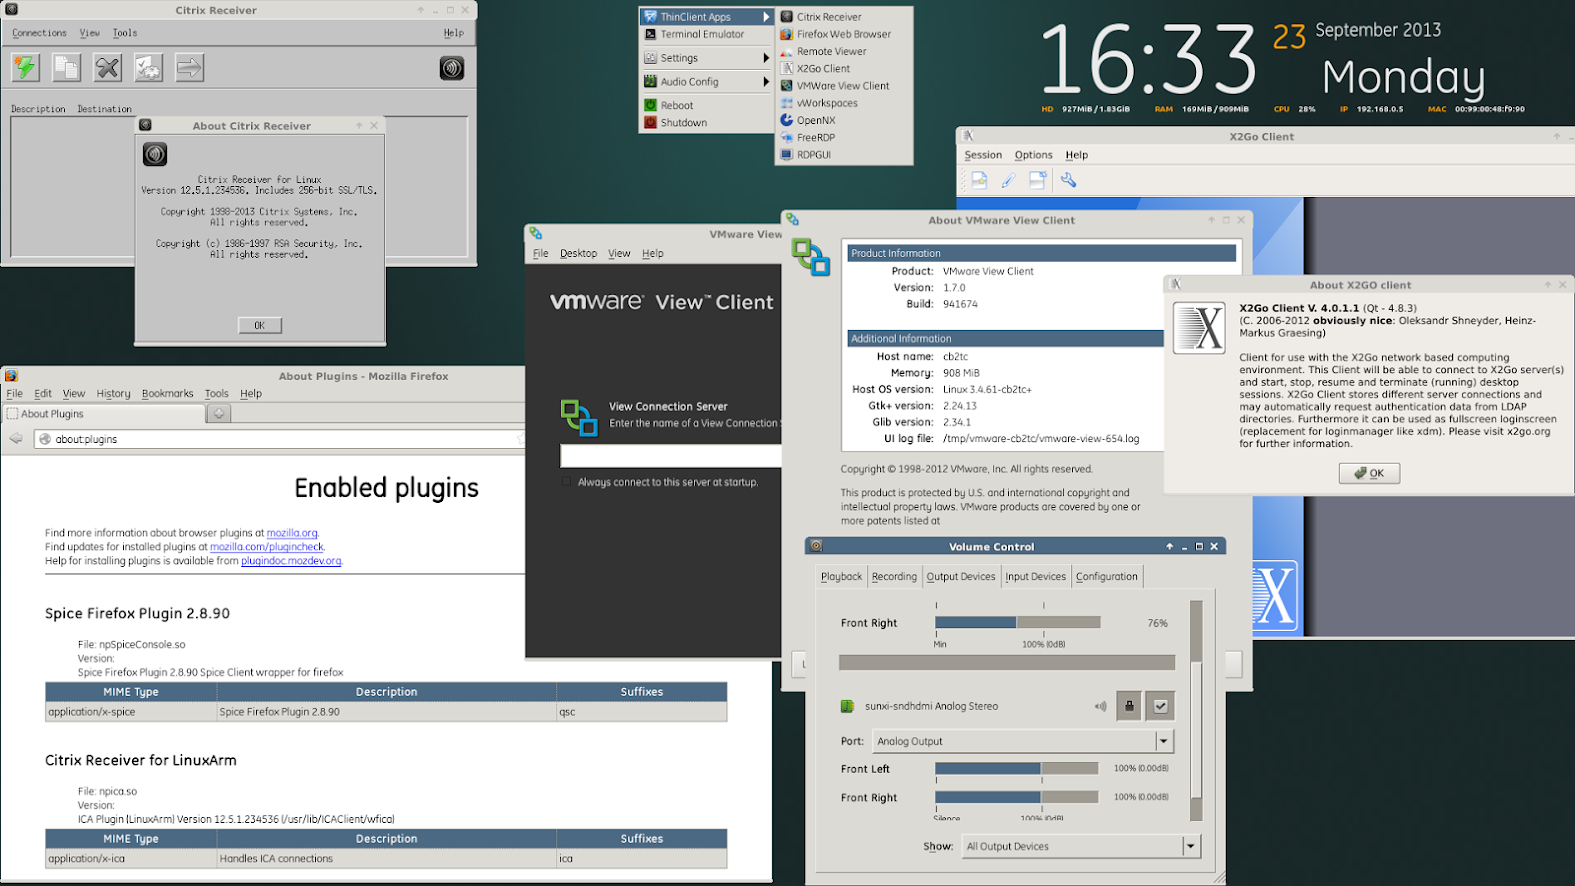Image resolution: width=1575 pixels, height=886 pixels.
Task: Click the new session icon in X2Go Client toolbar
Action: (x=979, y=180)
